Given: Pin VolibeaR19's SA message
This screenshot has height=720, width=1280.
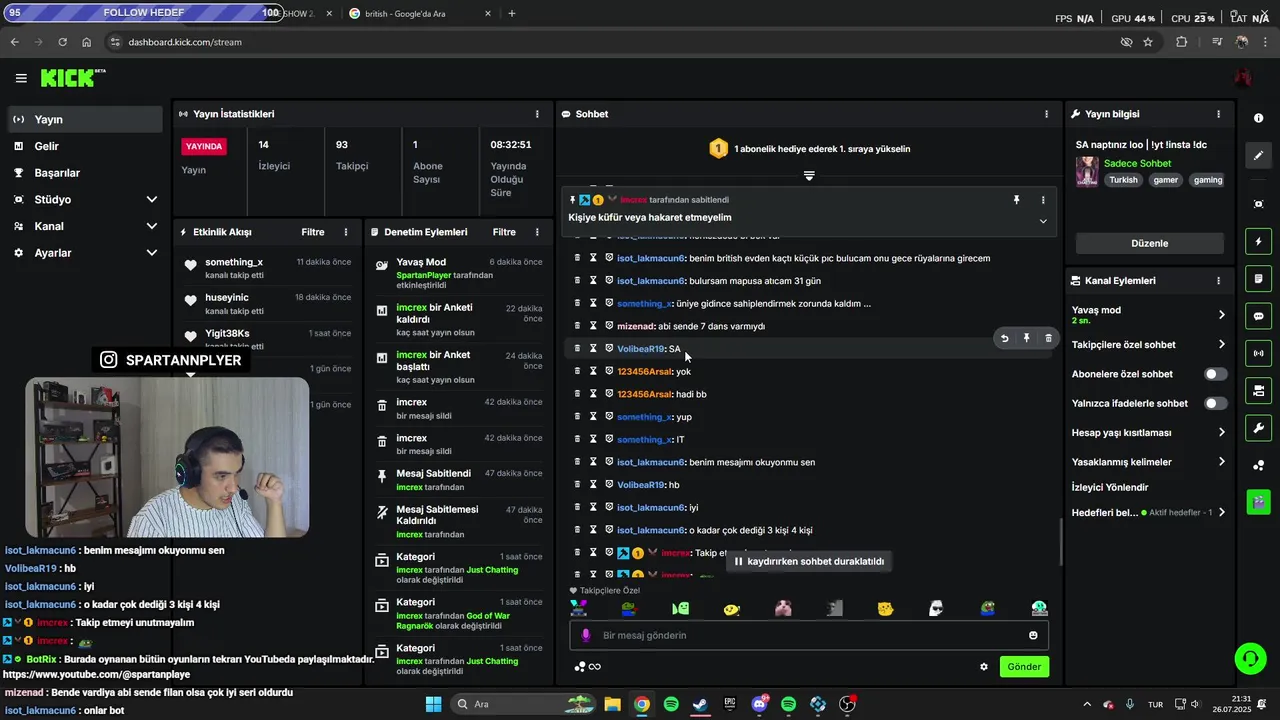Looking at the screenshot, I should (x=1026, y=338).
